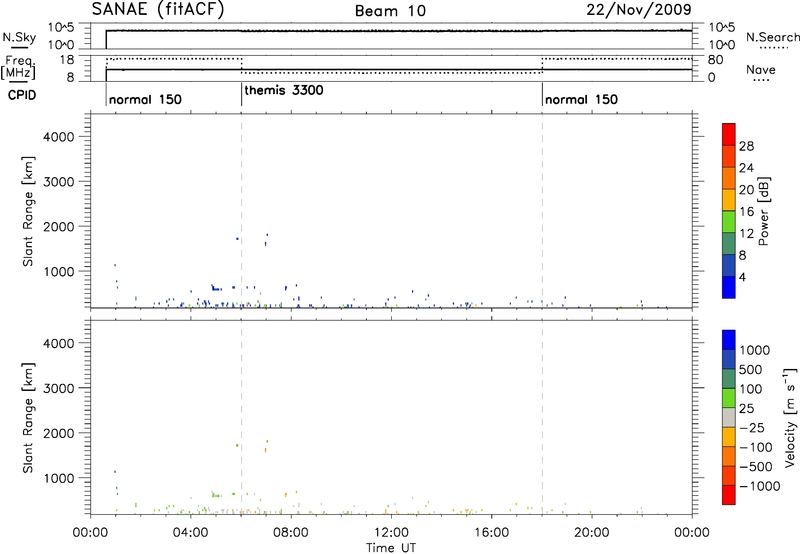The height and width of the screenshot is (554, 800).
Task: Click the 04:00 time axis tick label
Action: tap(190, 533)
